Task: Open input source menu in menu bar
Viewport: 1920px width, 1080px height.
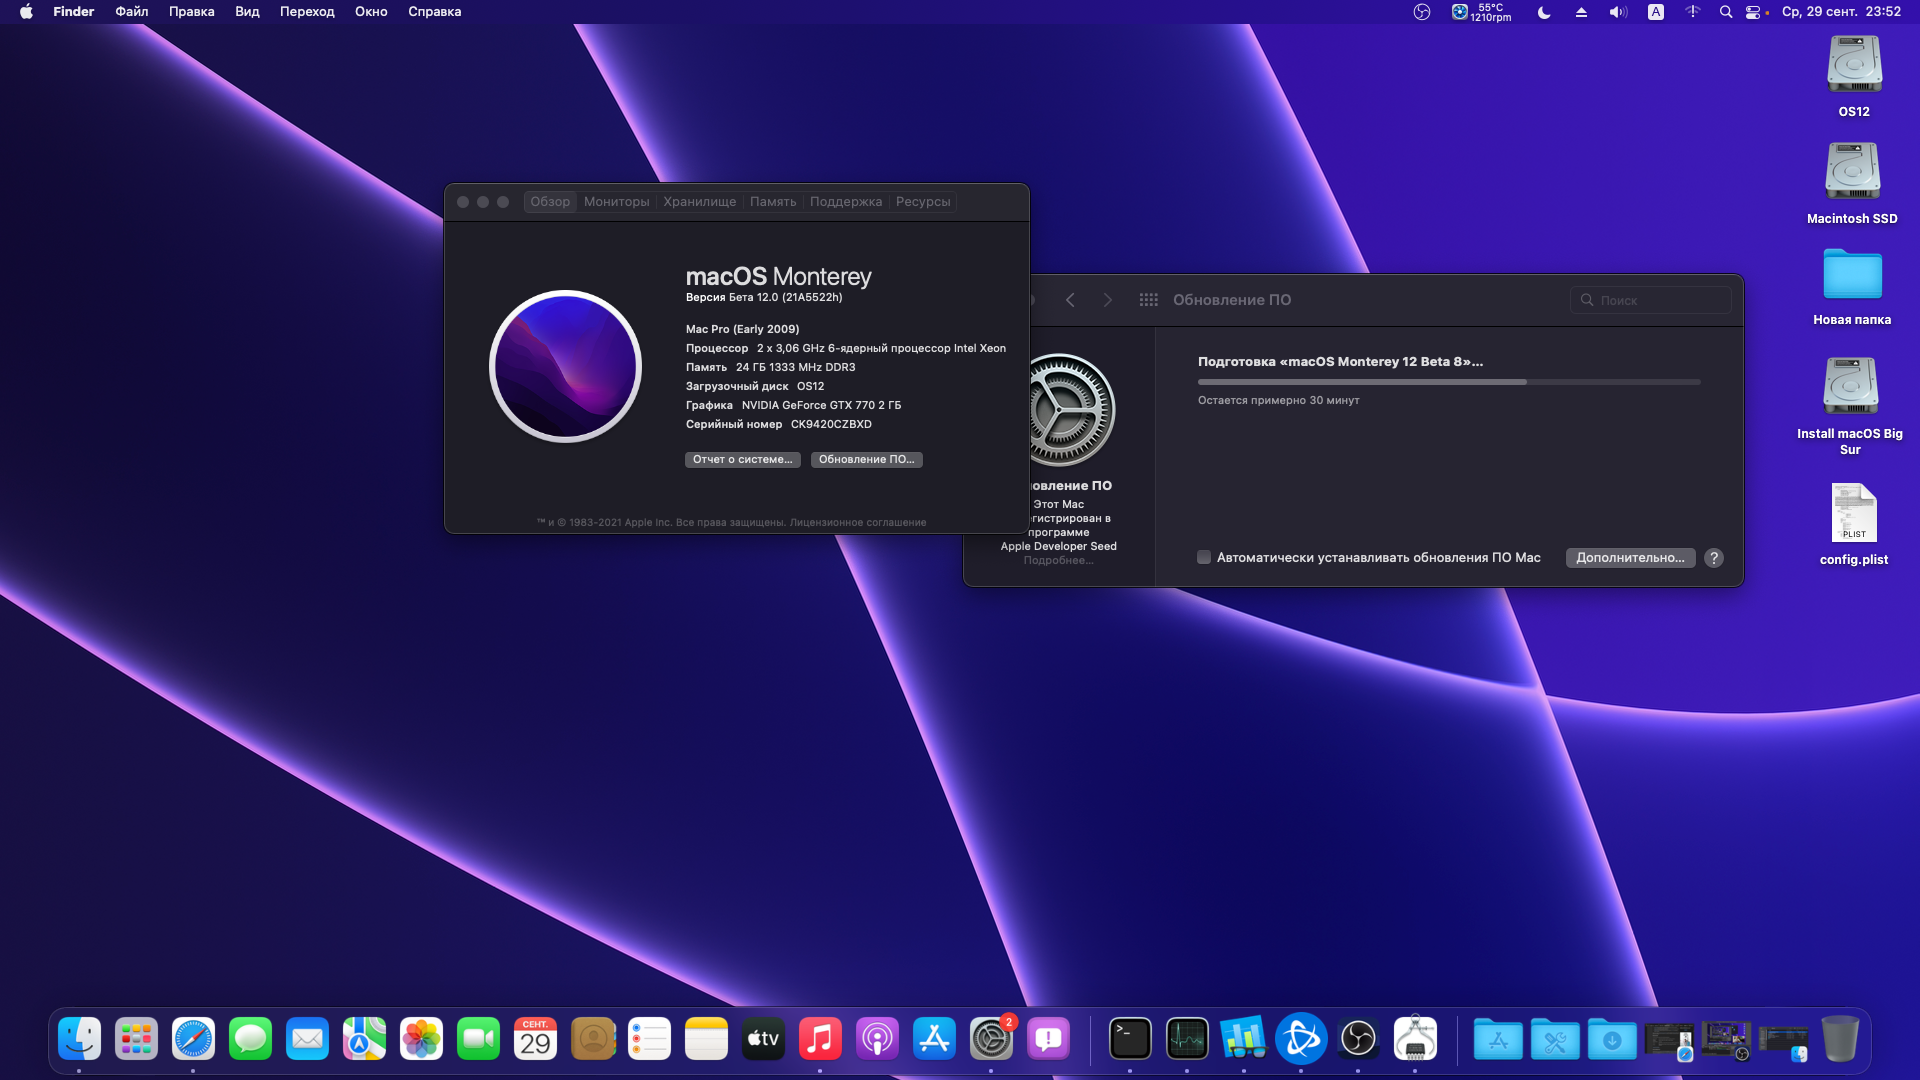Action: tap(1656, 12)
